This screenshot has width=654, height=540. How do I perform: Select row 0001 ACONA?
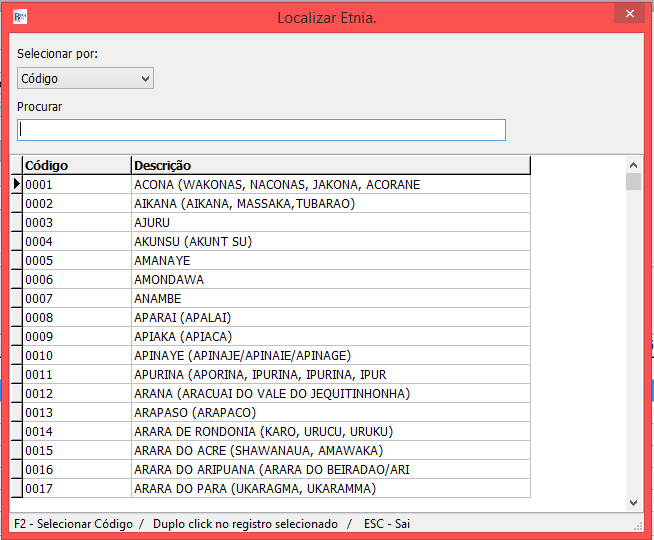tap(277, 185)
